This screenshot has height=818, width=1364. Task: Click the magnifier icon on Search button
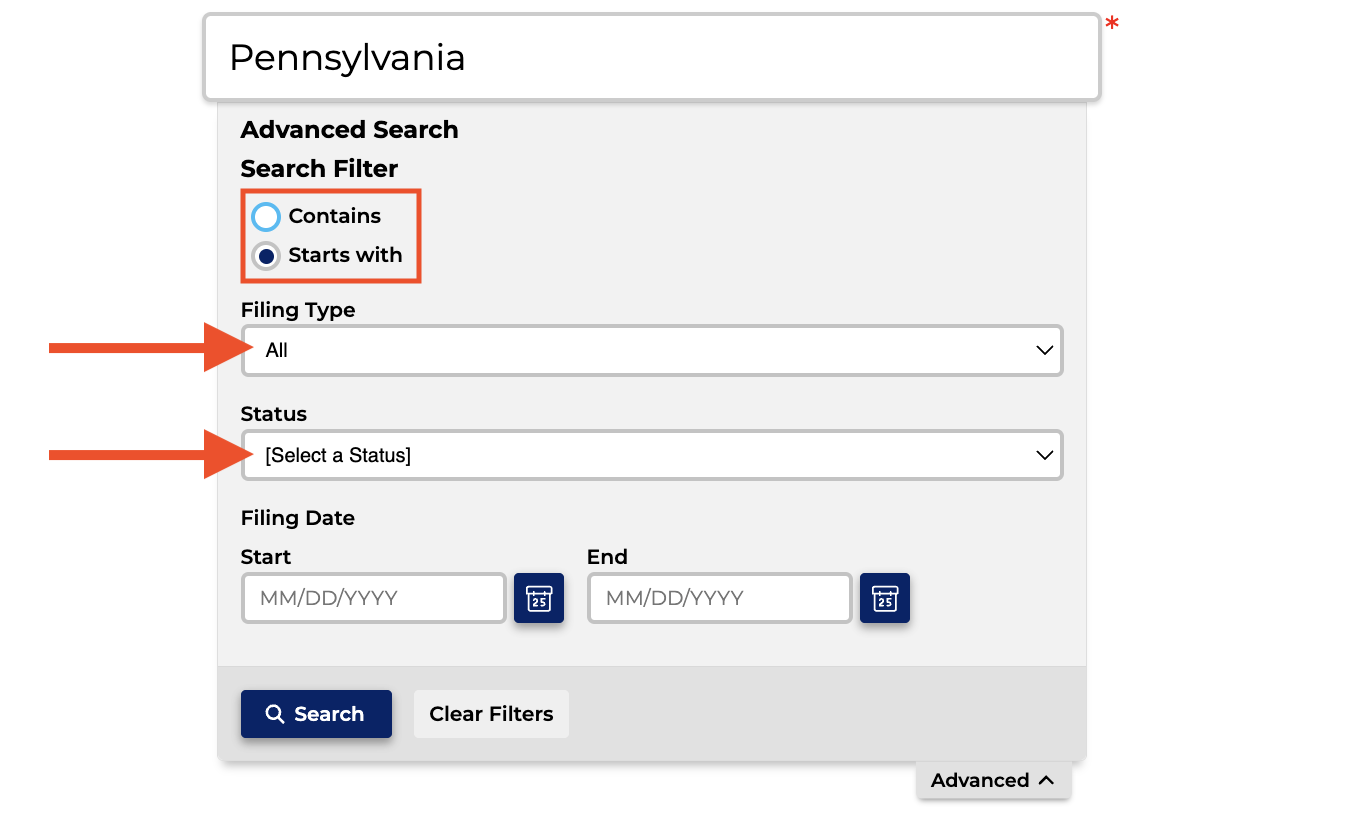tap(275, 714)
